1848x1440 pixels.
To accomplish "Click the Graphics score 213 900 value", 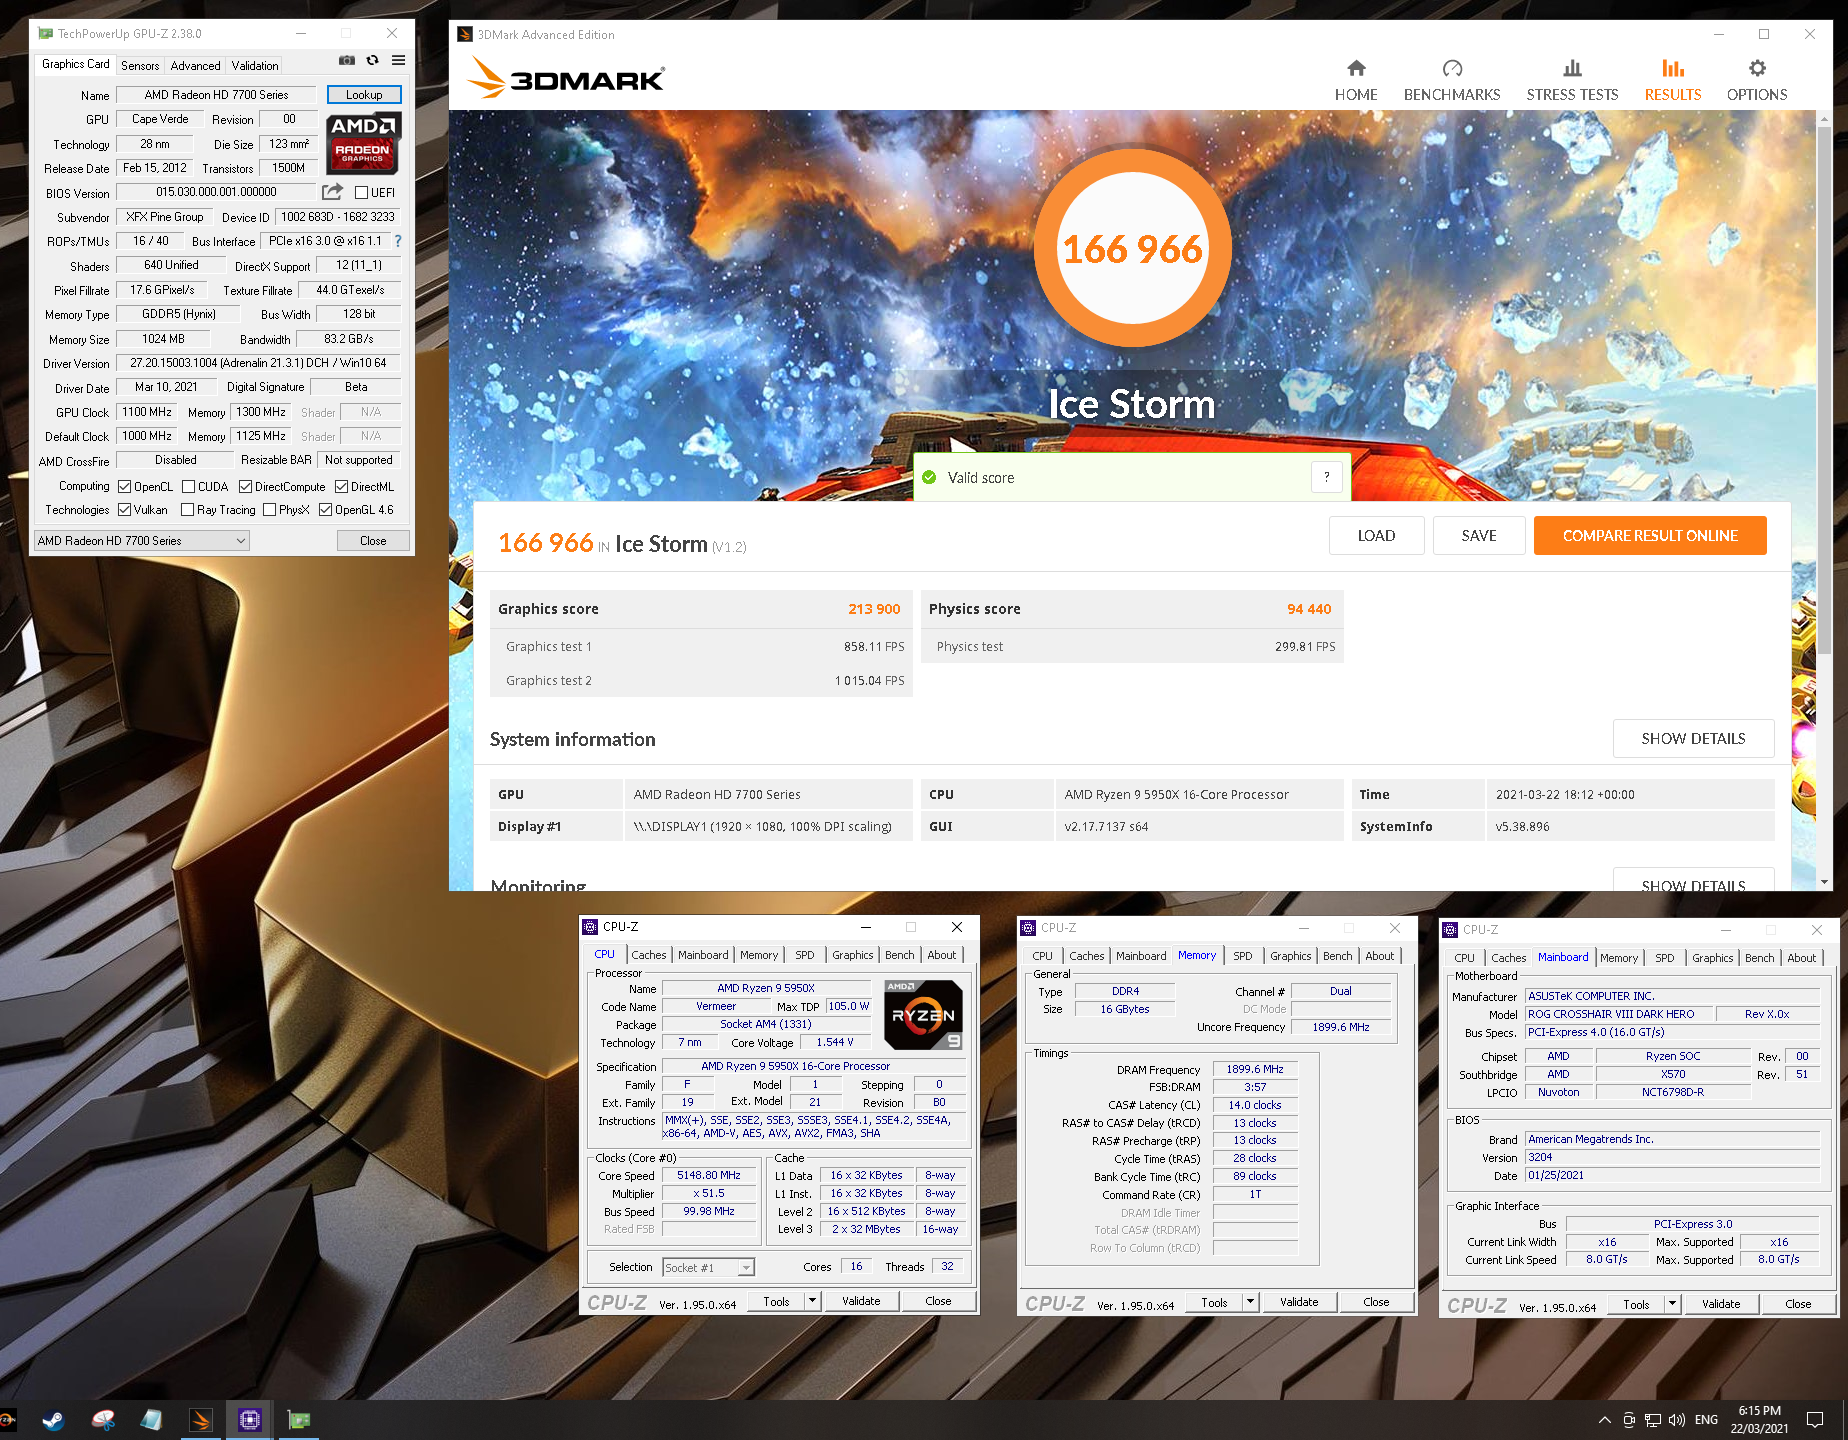I will pos(874,608).
